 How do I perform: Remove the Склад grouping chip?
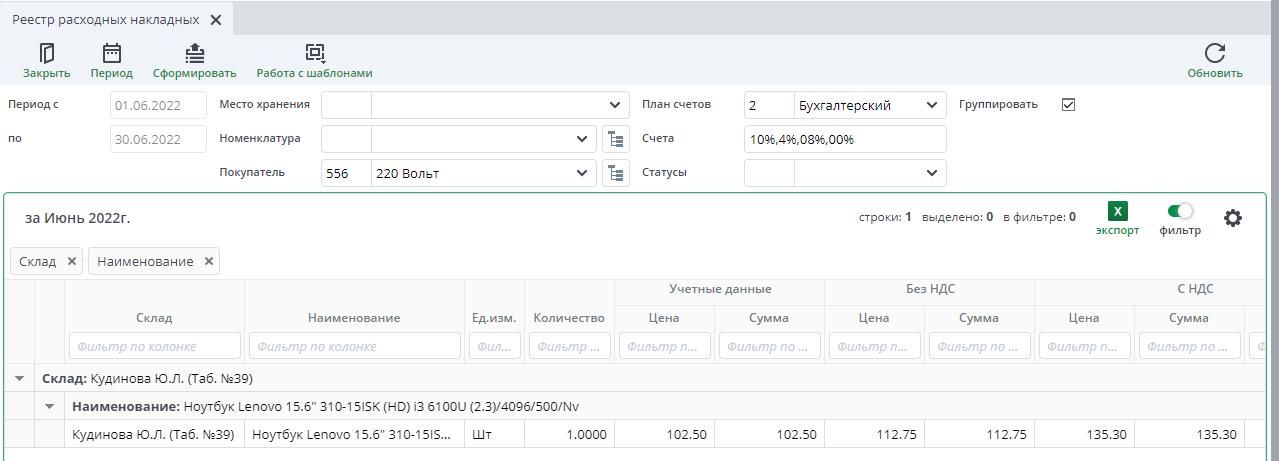pos(71,261)
